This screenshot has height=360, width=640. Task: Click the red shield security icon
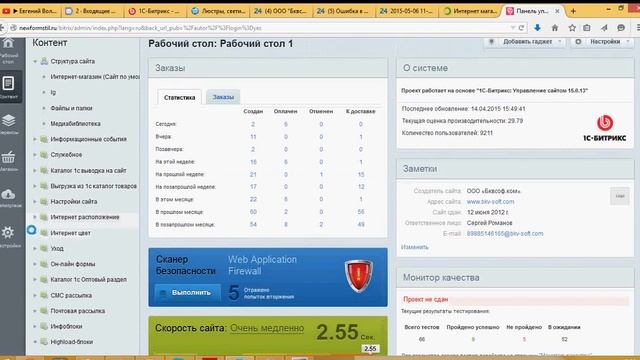pos(358,276)
